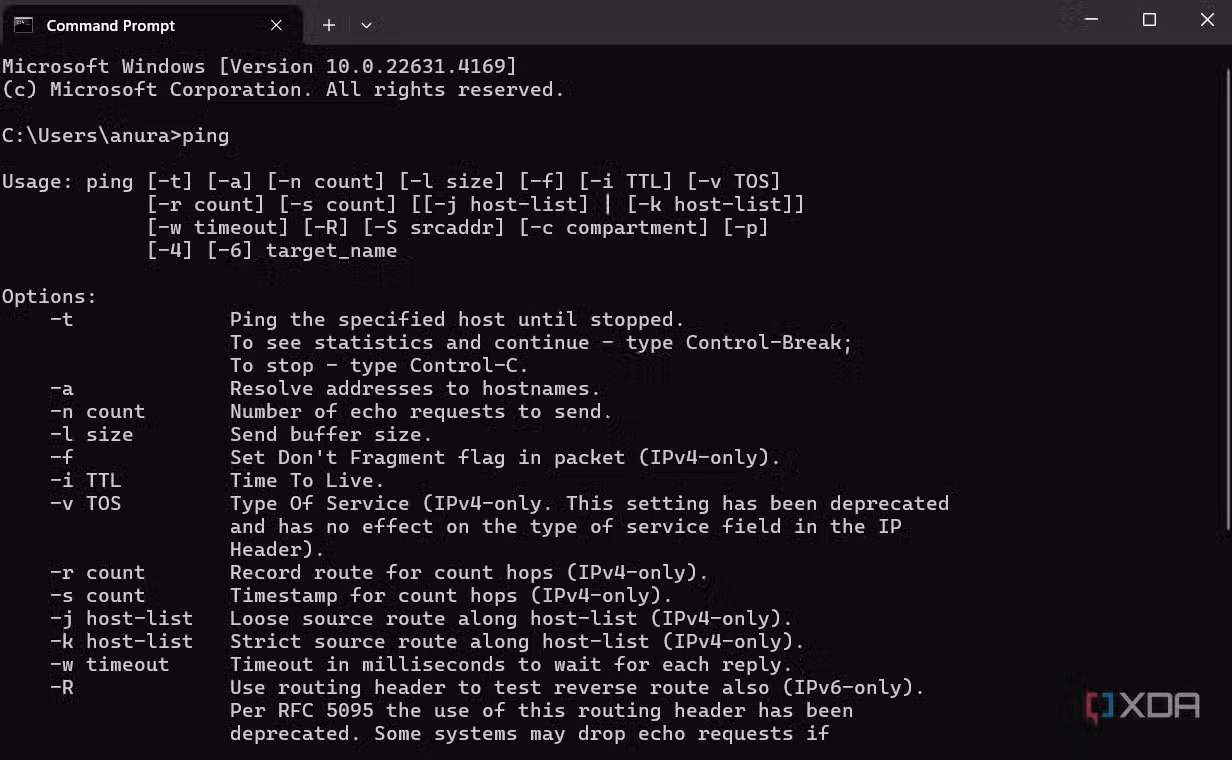1232x760 pixels.
Task: Click the Command Prompt tab icon
Action: click(x=23, y=25)
